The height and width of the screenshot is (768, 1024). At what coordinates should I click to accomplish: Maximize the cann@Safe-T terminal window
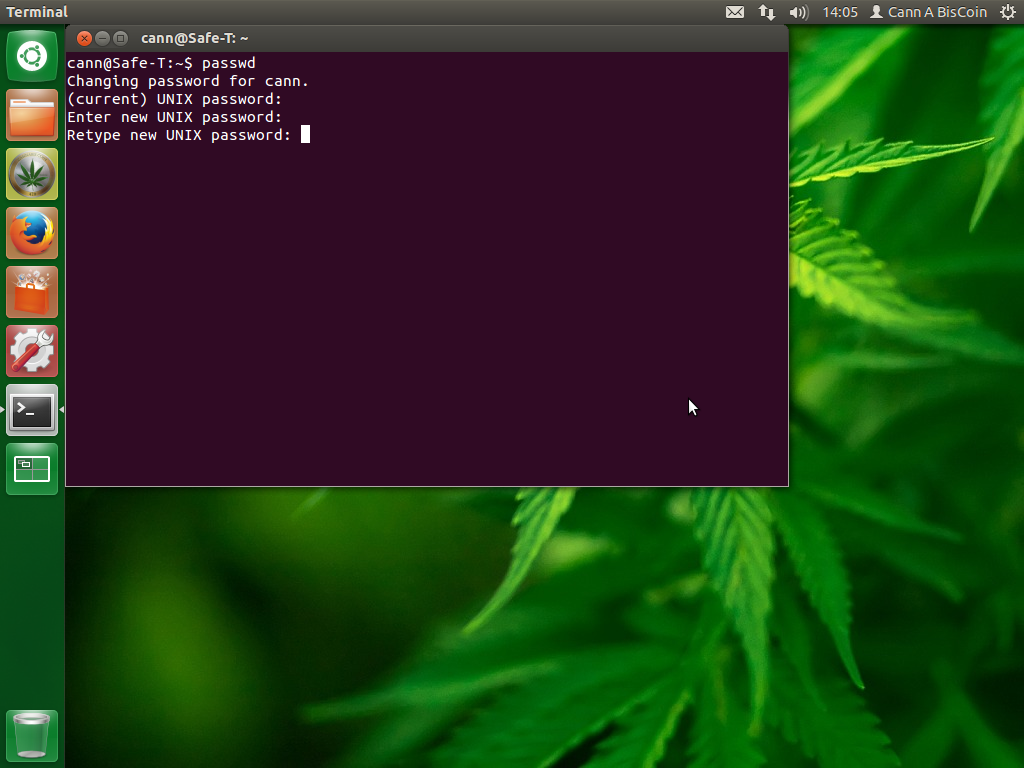pos(121,39)
